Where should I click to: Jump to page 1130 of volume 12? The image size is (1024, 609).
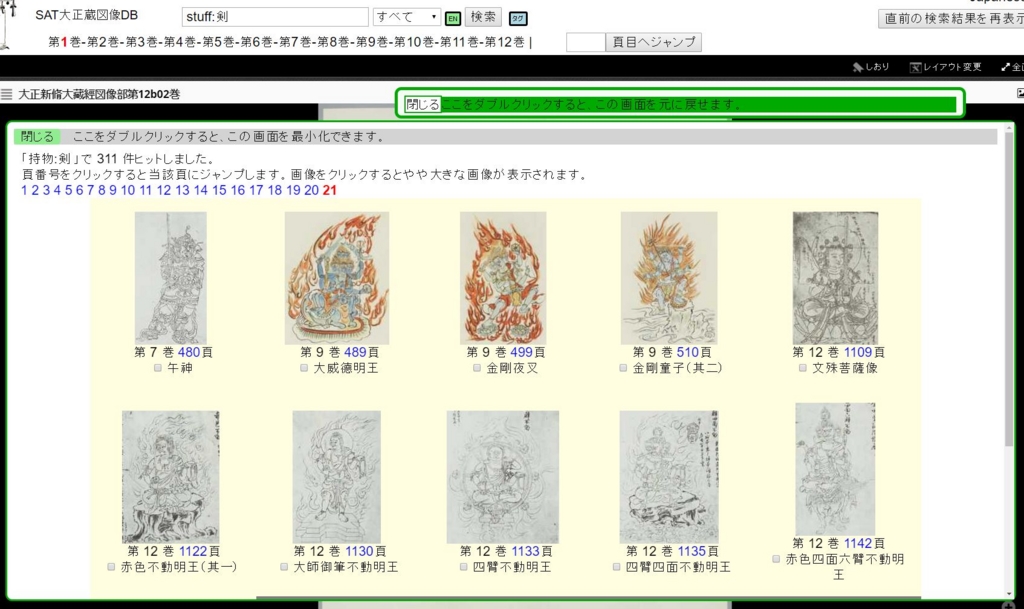[359, 552]
